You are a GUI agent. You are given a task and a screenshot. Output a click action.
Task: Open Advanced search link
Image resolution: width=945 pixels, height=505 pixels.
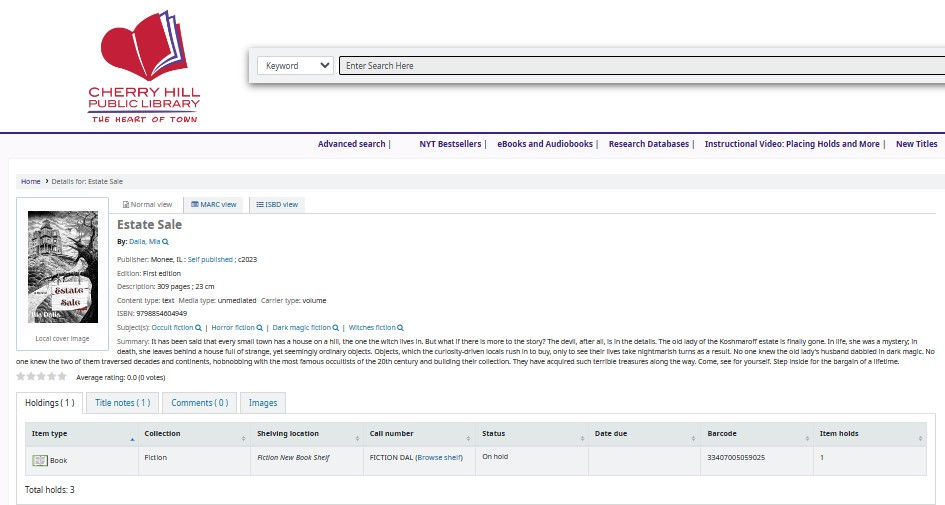click(351, 144)
